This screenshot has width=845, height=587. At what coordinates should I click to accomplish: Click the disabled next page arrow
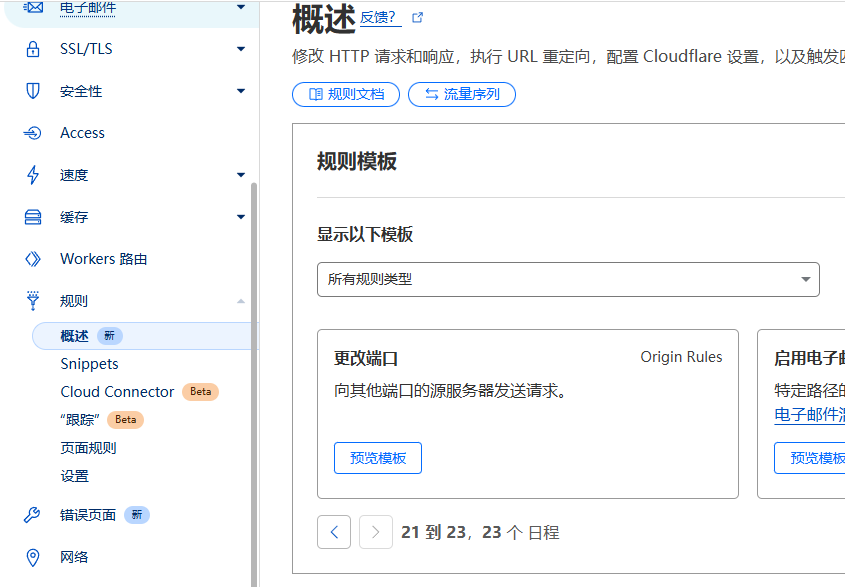click(376, 532)
